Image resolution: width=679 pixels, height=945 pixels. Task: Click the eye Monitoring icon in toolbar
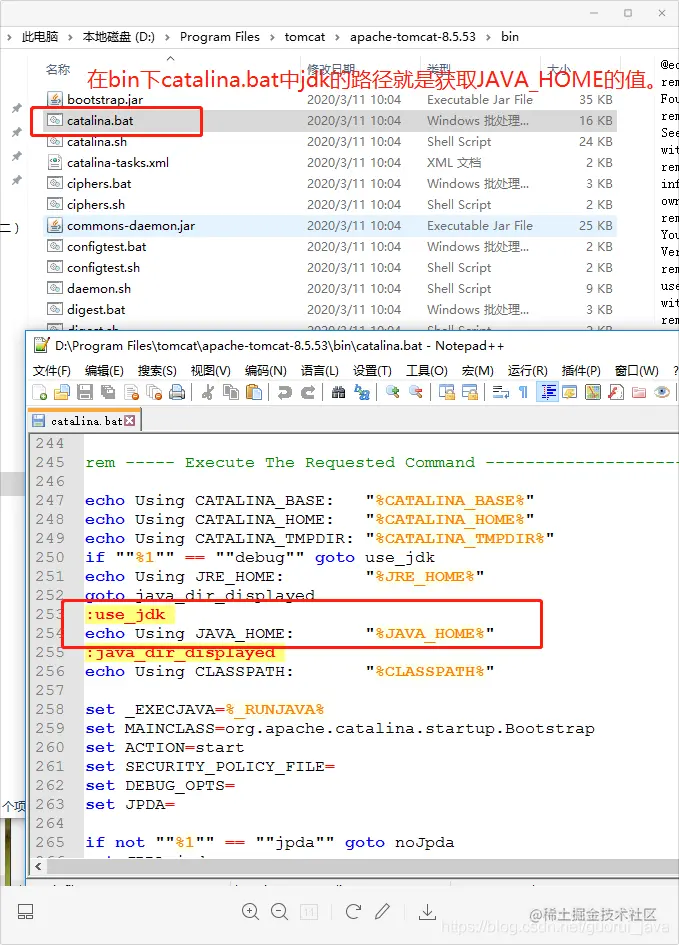tap(662, 392)
